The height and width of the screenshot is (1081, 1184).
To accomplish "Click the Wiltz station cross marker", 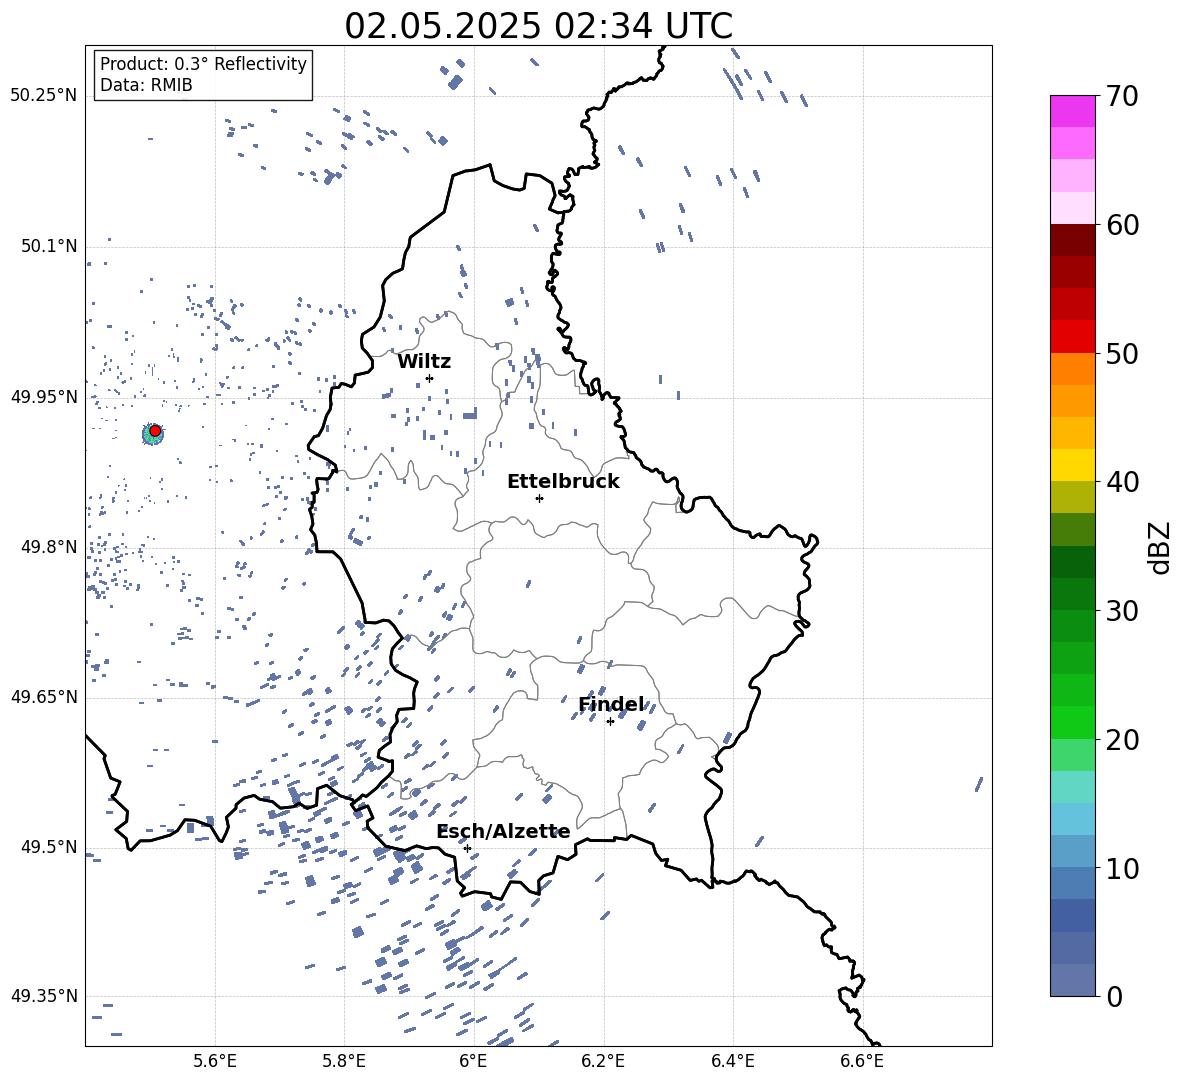I will [430, 378].
